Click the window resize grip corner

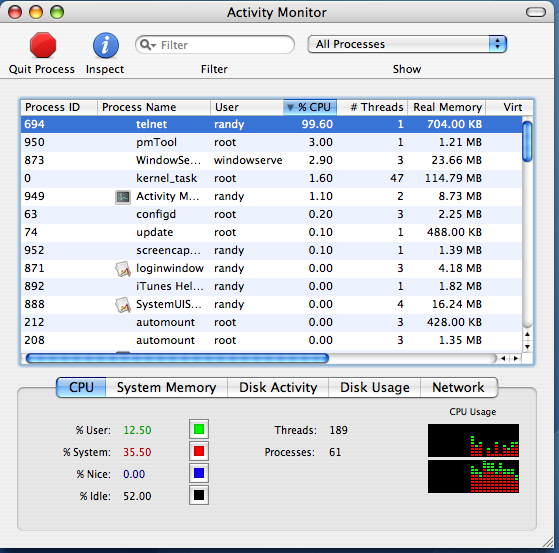(x=548, y=542)
